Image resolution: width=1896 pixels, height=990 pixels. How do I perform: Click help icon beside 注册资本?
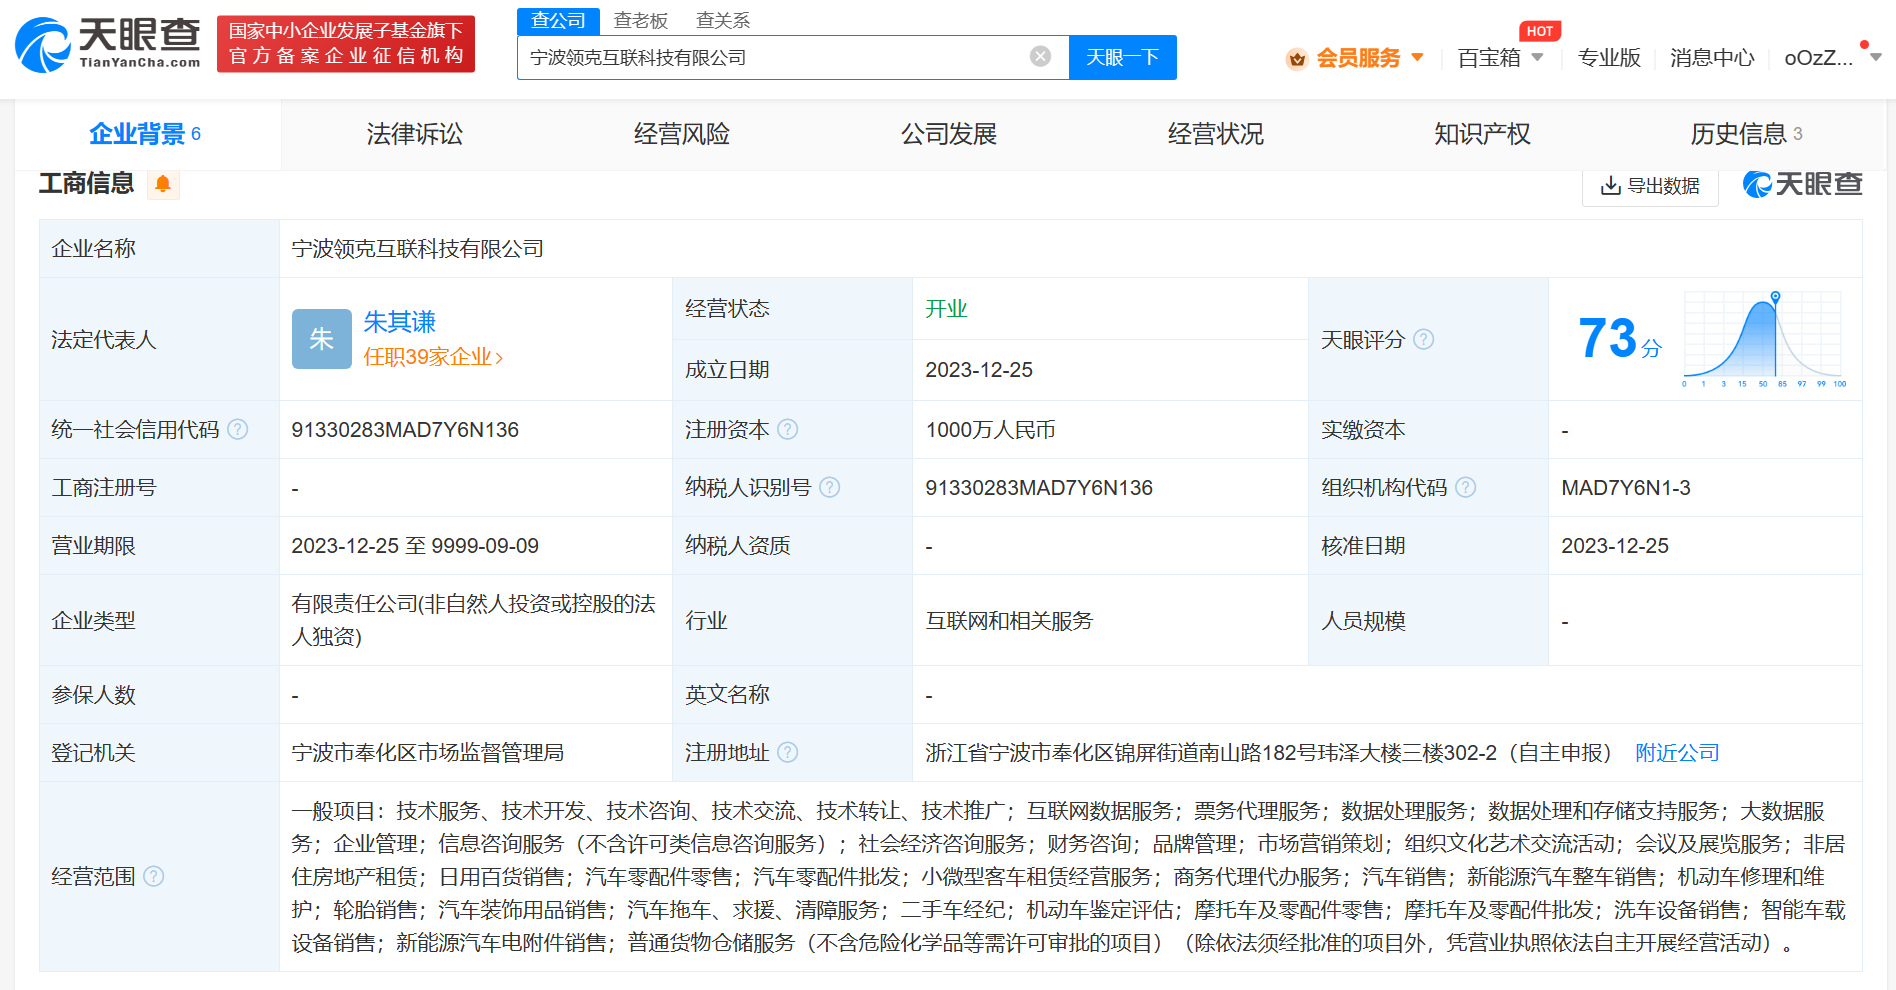pos(788,430)
